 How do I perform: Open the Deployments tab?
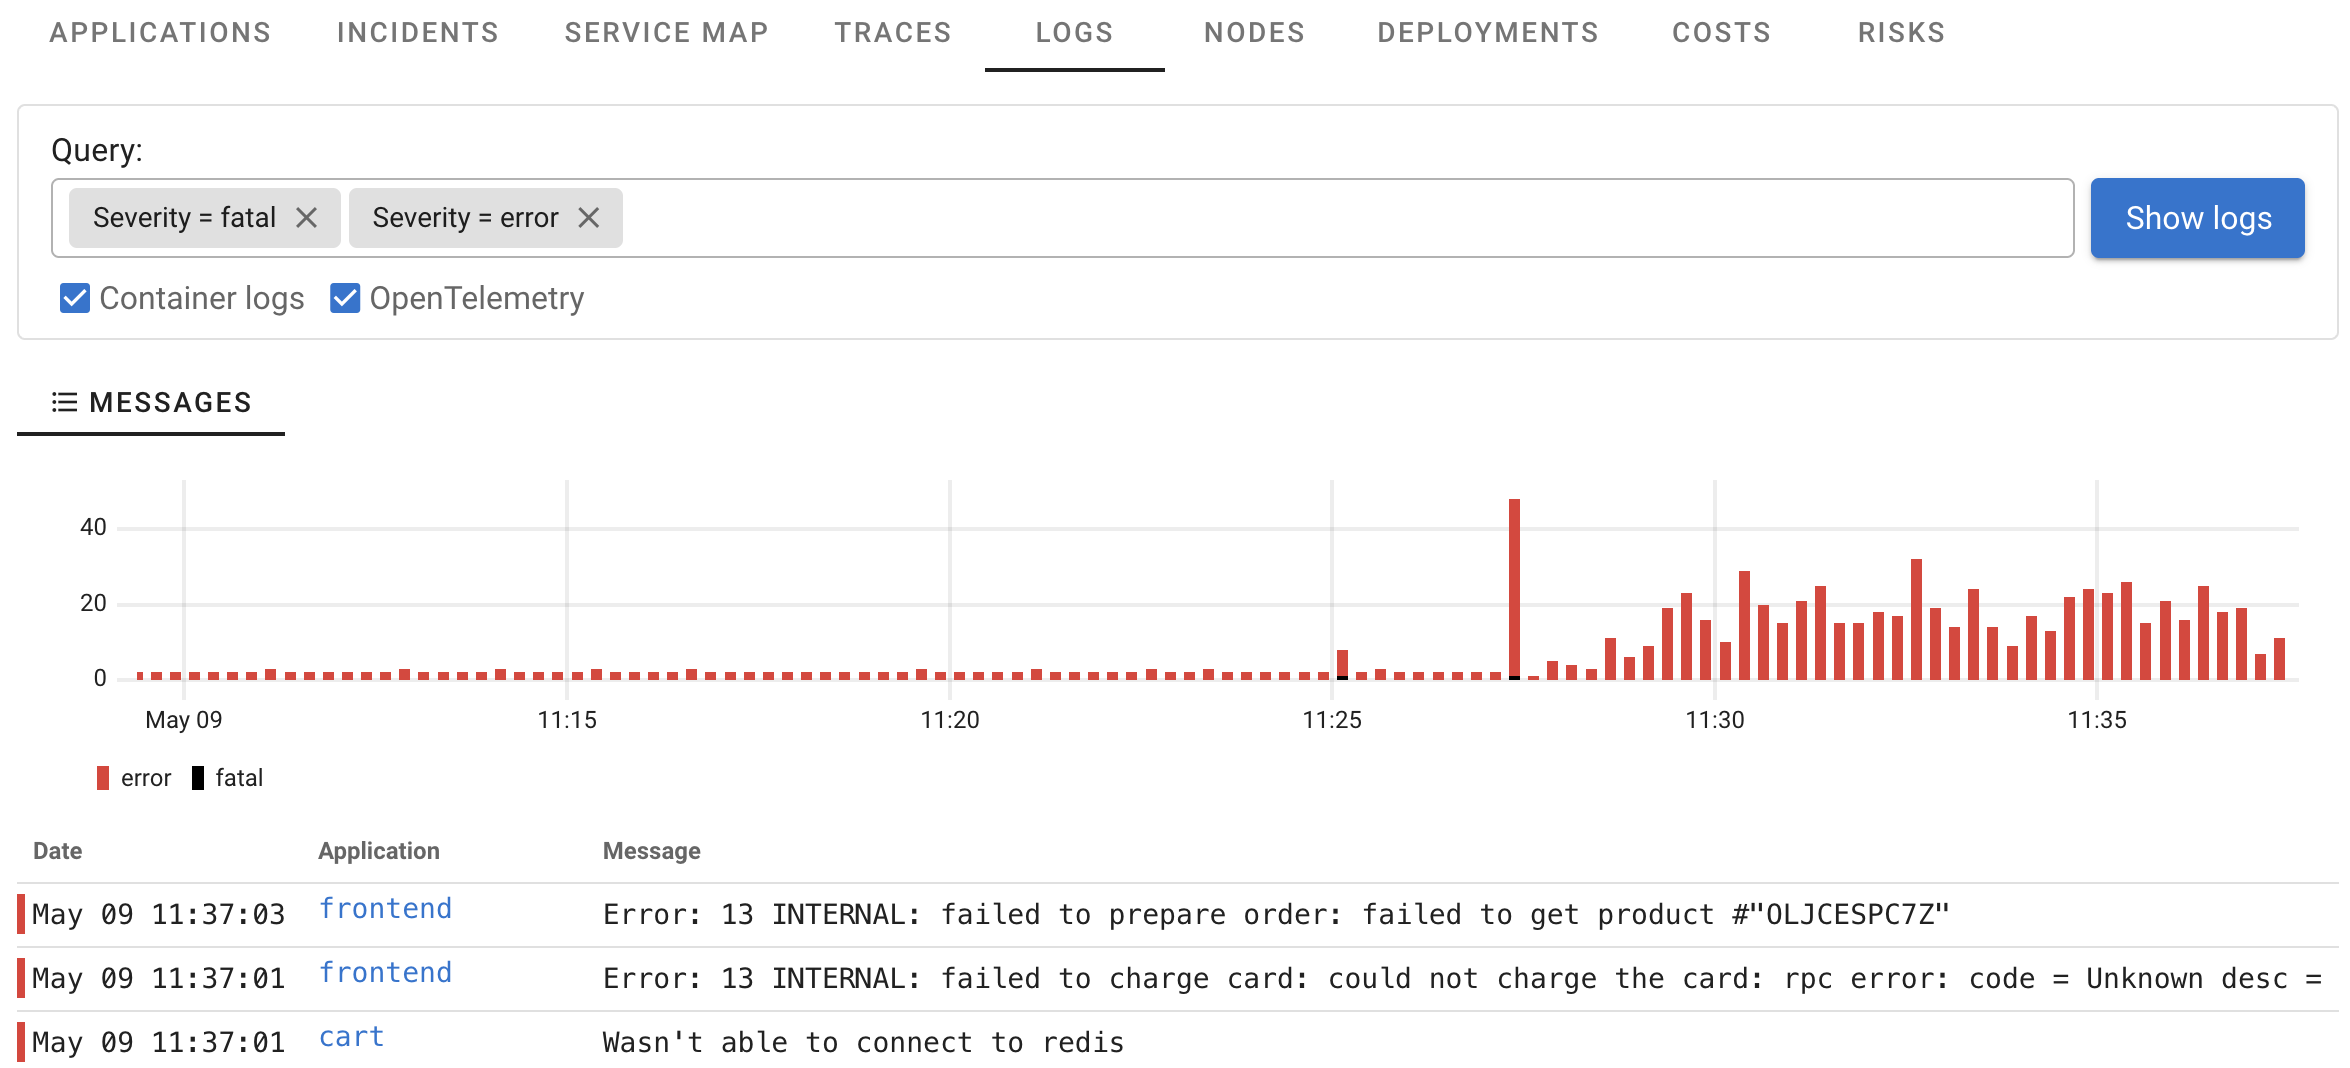click(1488, 33)
